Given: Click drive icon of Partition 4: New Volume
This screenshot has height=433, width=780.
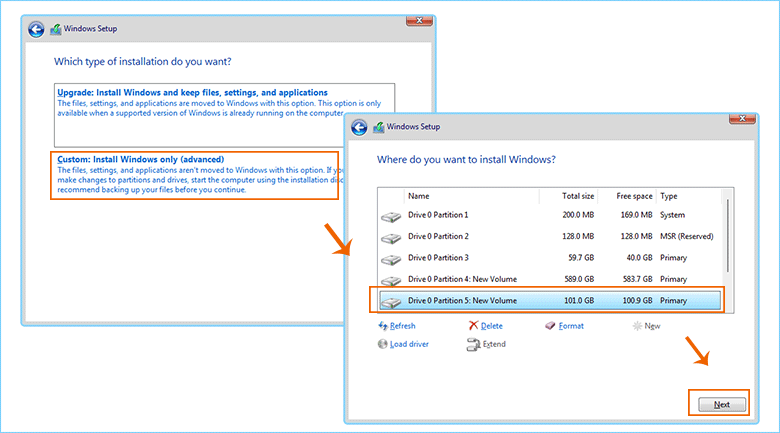Looking at the screenshot, I should (391, 280).
